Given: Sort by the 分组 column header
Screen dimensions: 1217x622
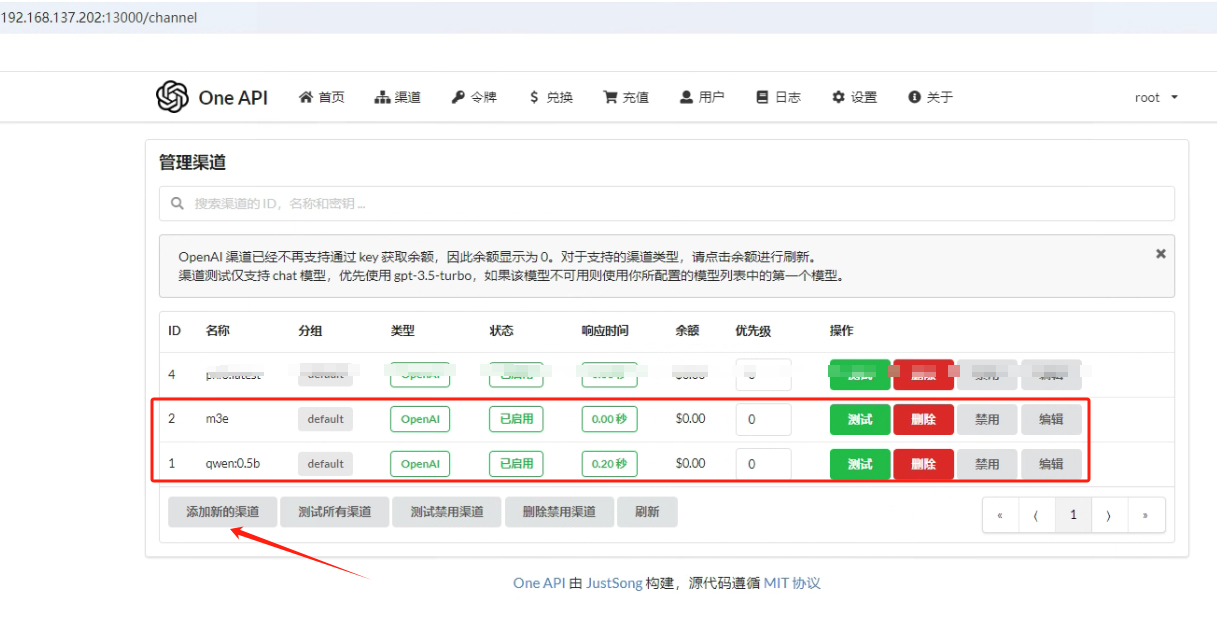Looking at the screenshot, I should (310, 331).
